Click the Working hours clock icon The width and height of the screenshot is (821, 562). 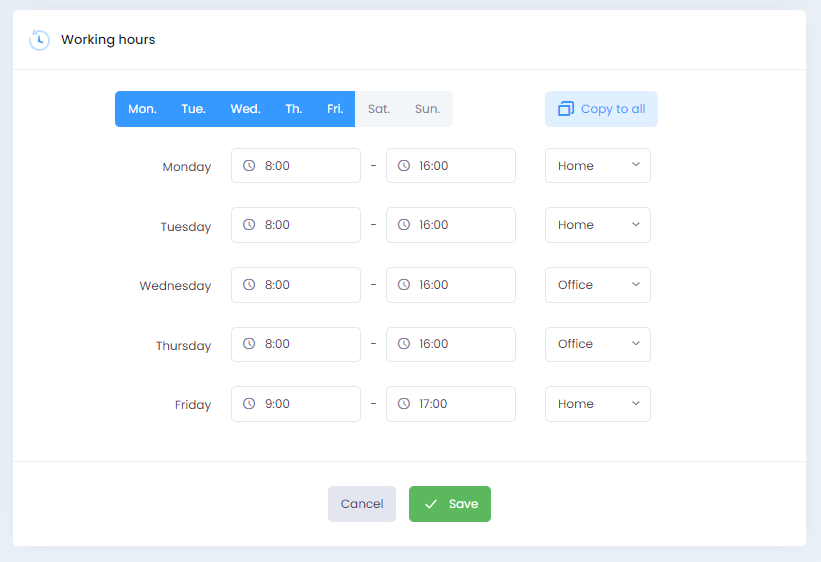39,40
